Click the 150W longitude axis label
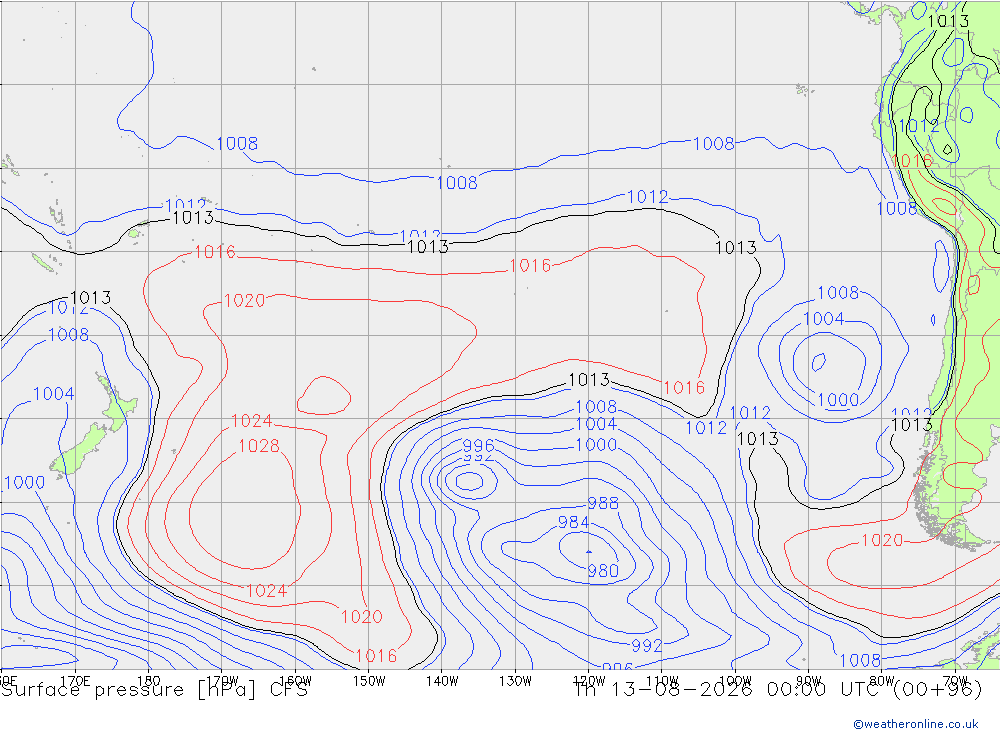This screenshot has height=733, width=1000. 369,681
